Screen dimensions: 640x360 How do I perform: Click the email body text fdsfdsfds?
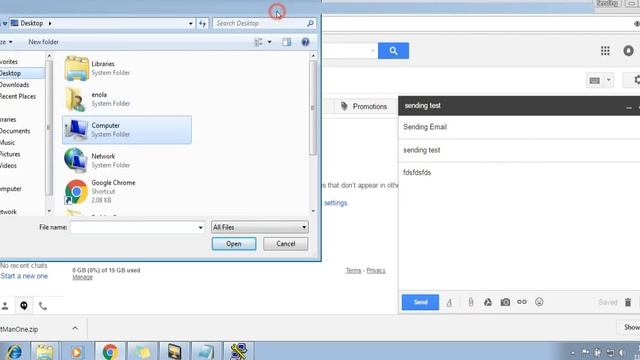(x=417, y=173)
